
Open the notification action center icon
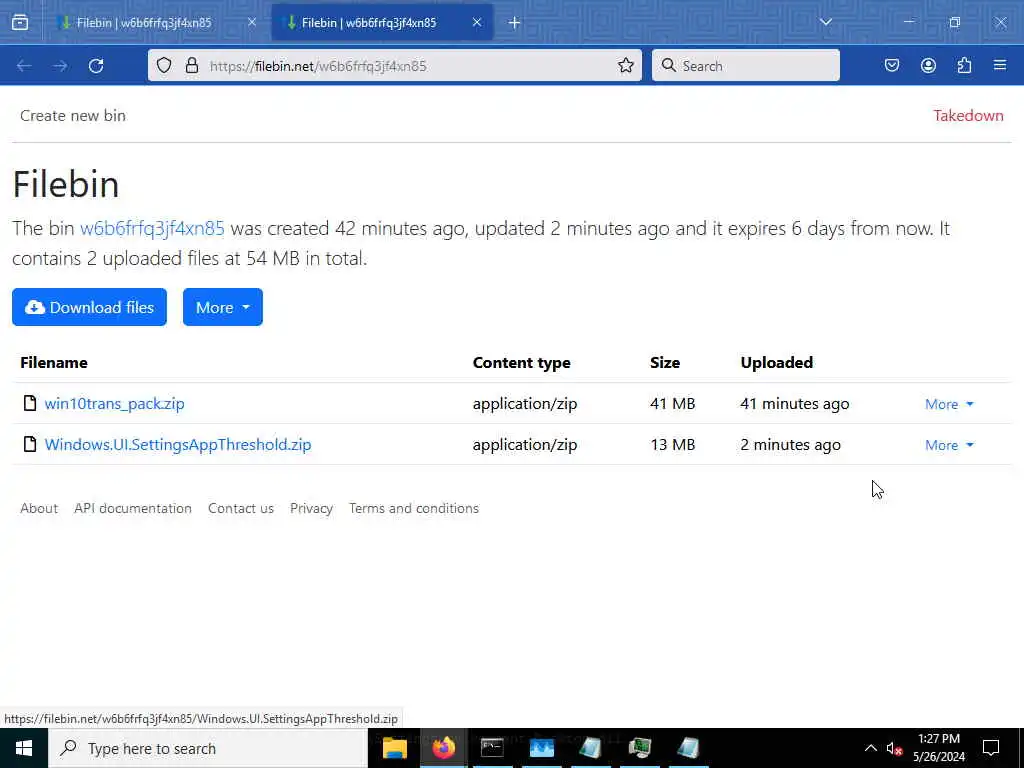[x=991, y=748]
